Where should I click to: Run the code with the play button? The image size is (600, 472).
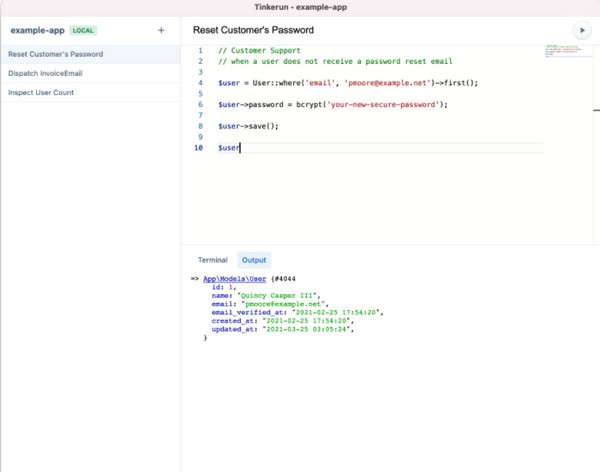[x=581, y=31]
